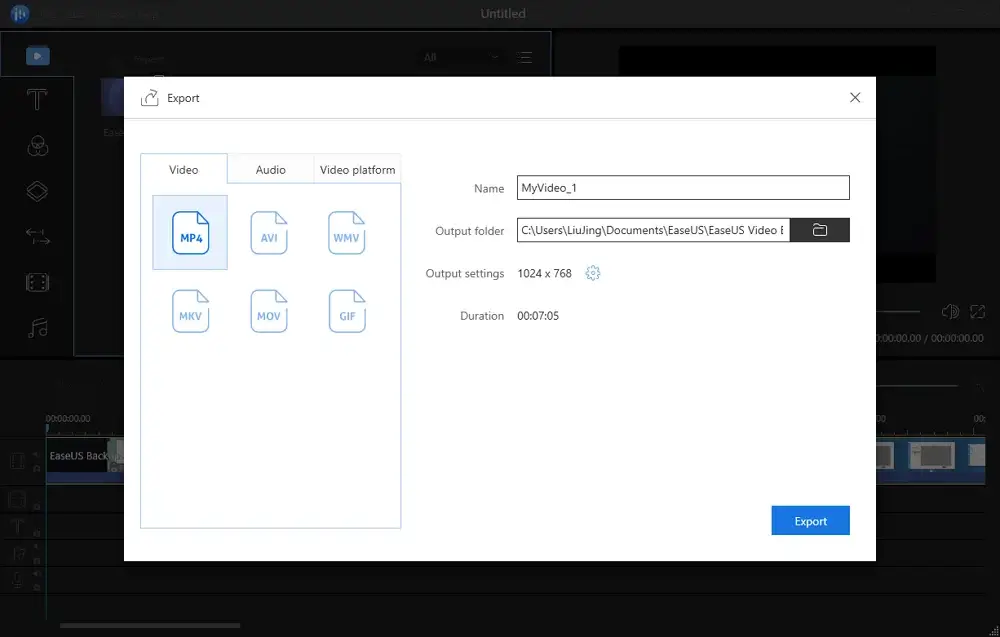Image resolution: width=1000 pixels, height=637 pixels.
Task: Select the Transitions arrows icon
Action: click(x=37, y=236)
